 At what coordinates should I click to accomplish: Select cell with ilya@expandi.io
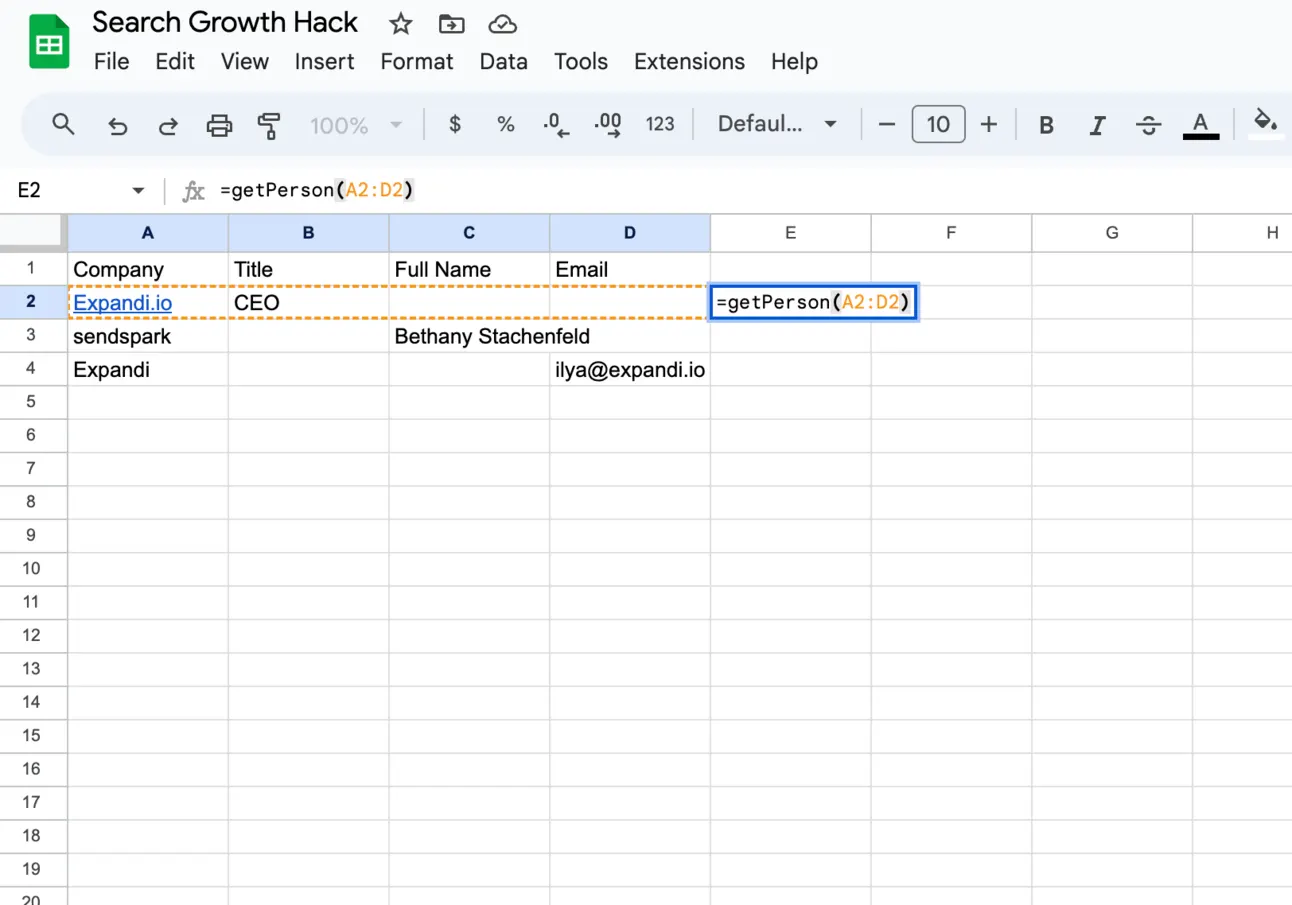click(x=630, y=370)
